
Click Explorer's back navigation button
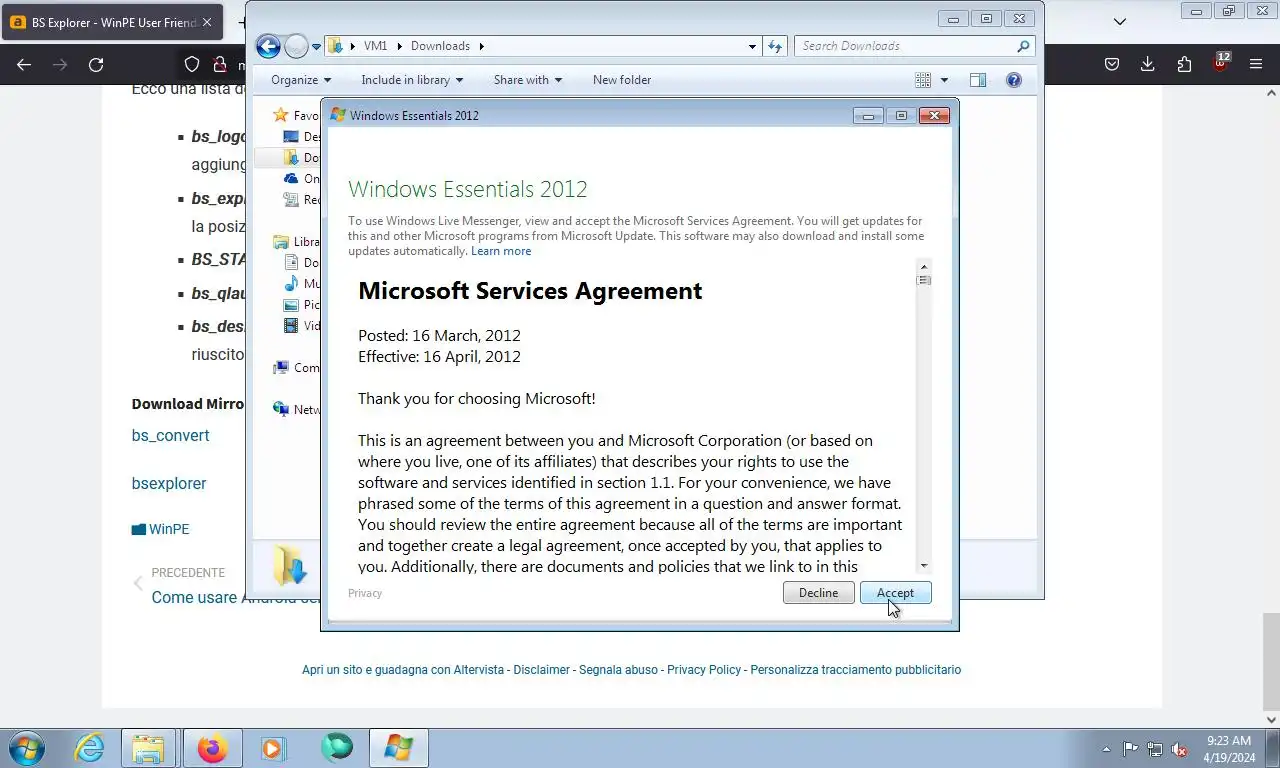click(x=268, y=46)
